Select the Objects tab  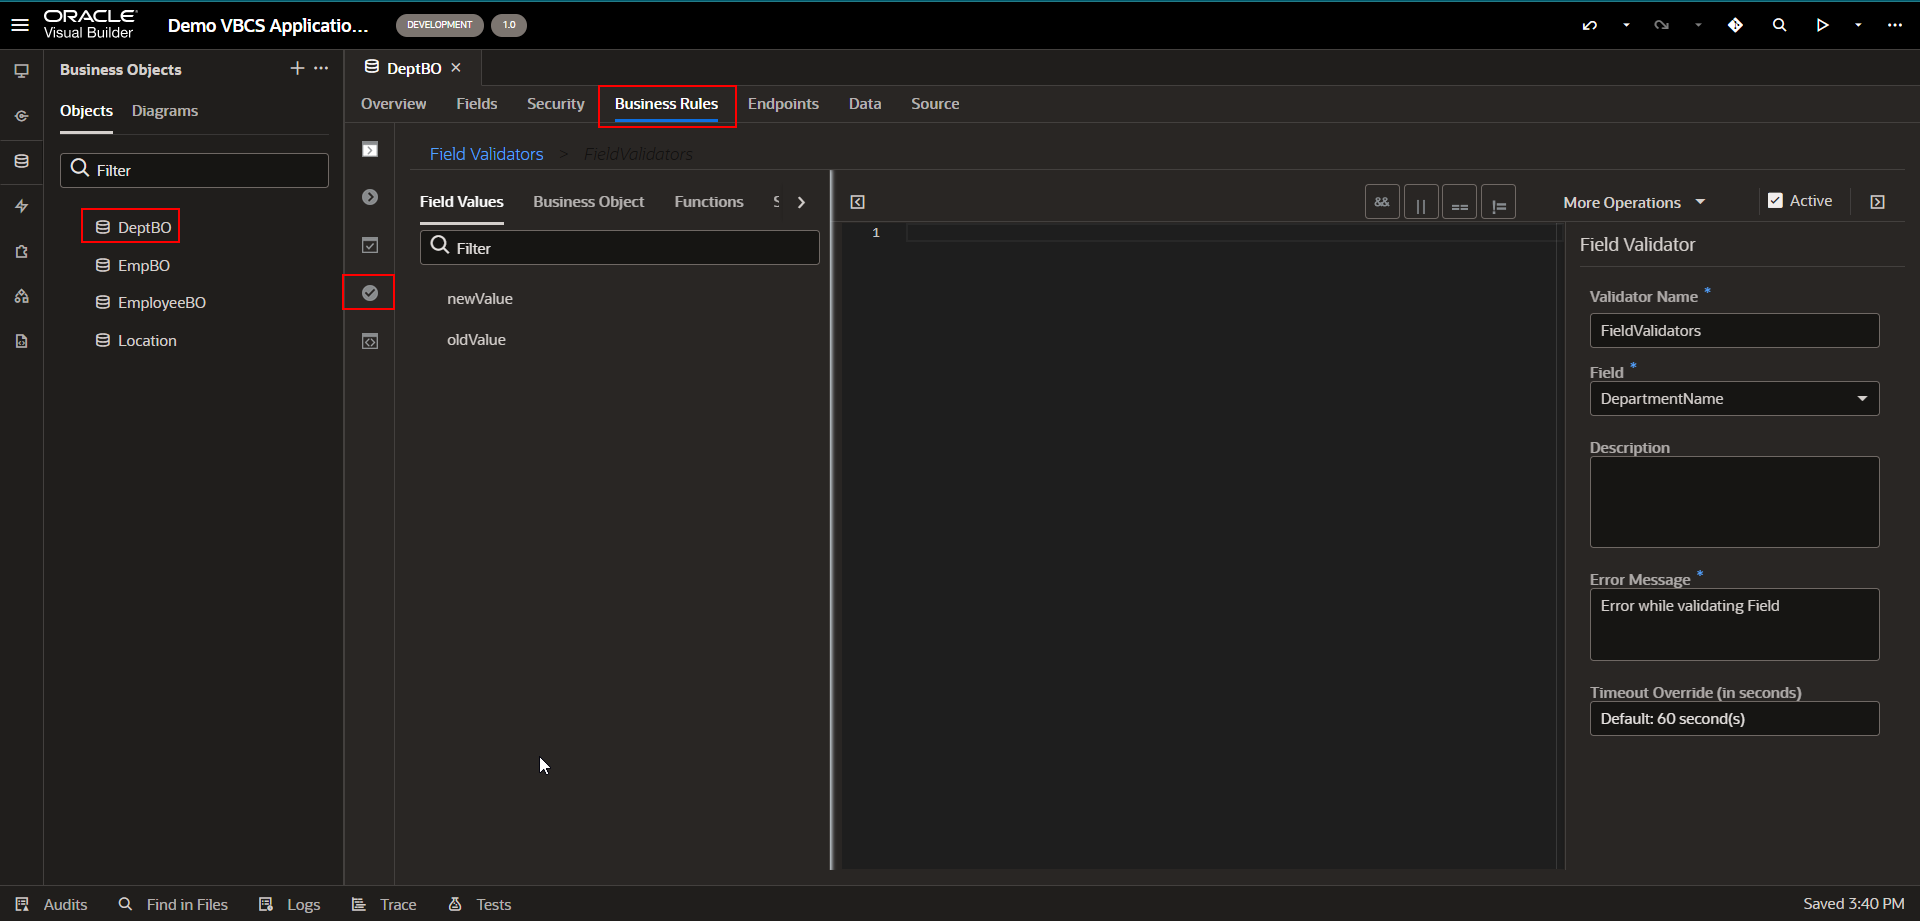click(x=86, y=111)
